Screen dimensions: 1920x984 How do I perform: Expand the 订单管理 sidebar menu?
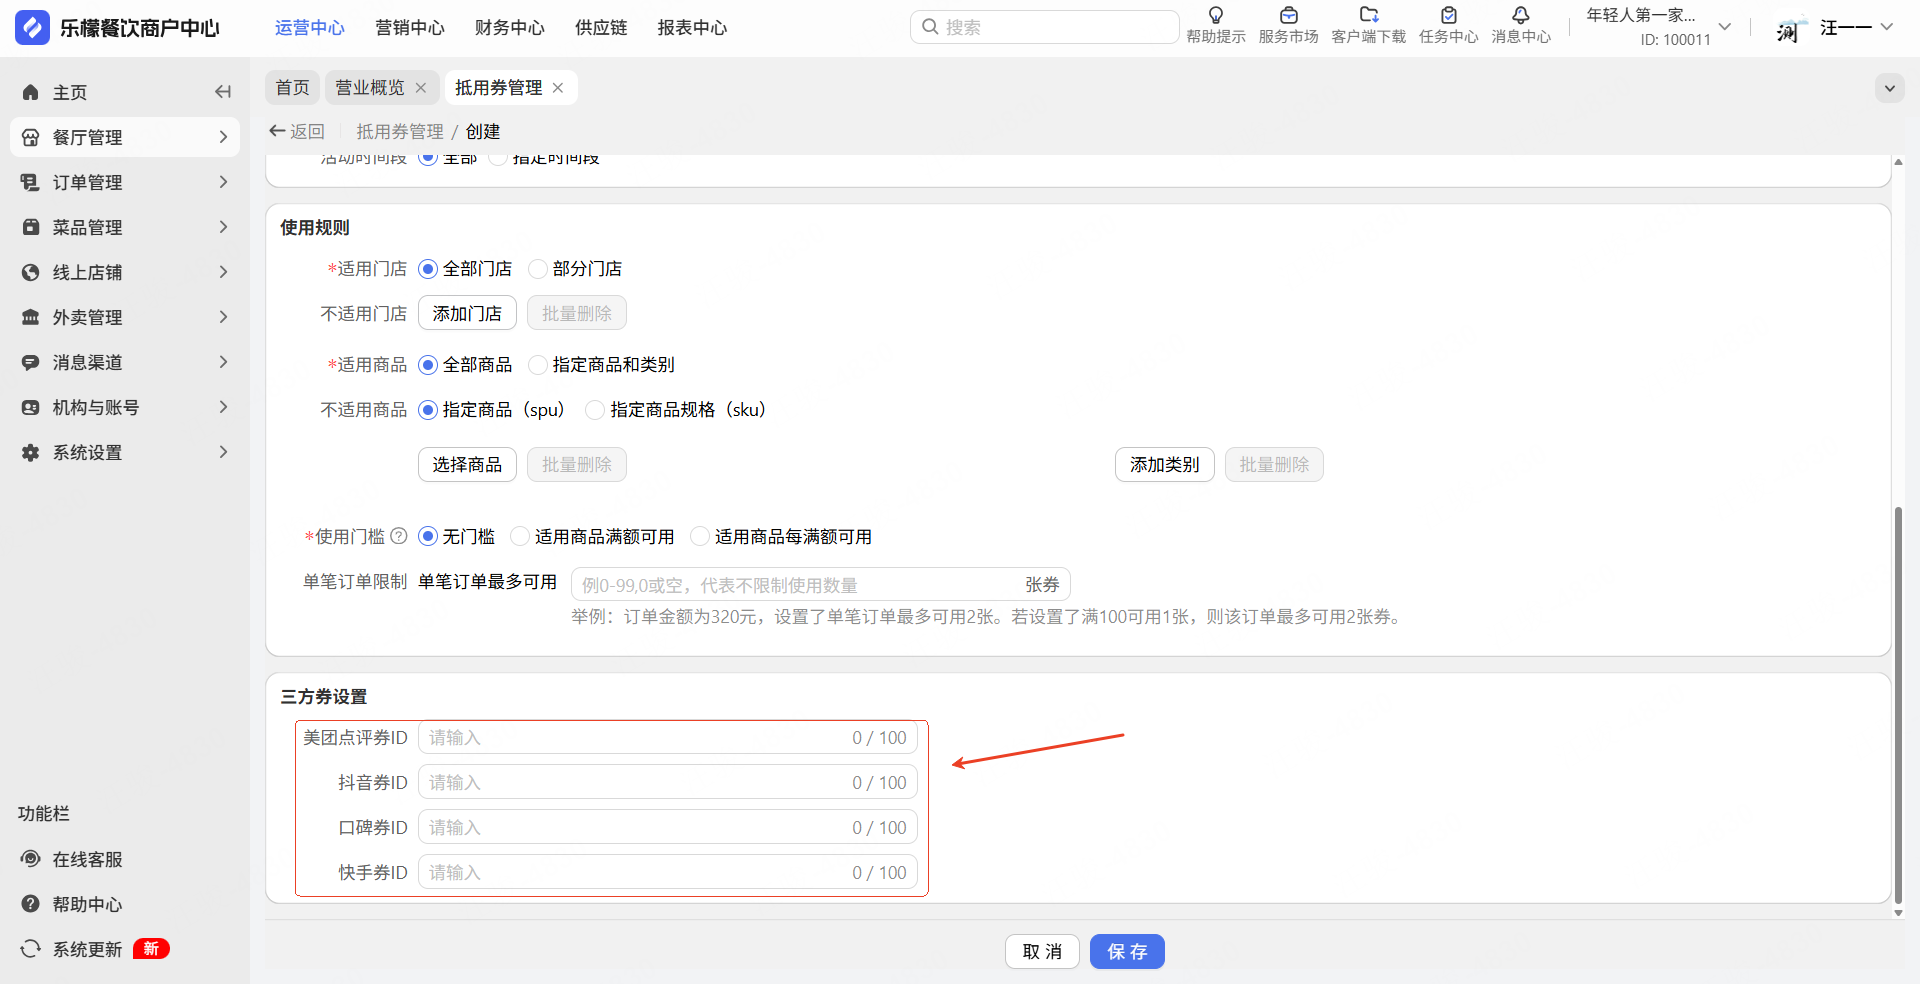pyautogui.click(x=125, y=182)
